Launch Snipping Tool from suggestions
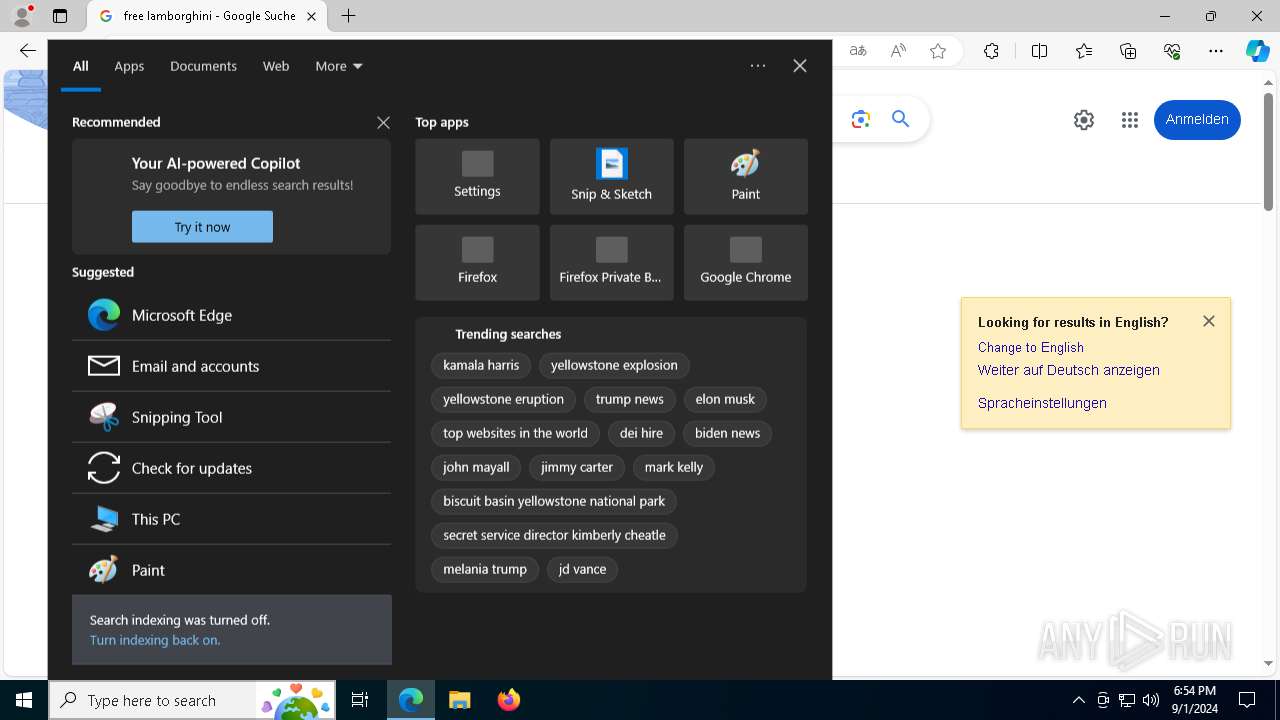 tap(231, 417)
